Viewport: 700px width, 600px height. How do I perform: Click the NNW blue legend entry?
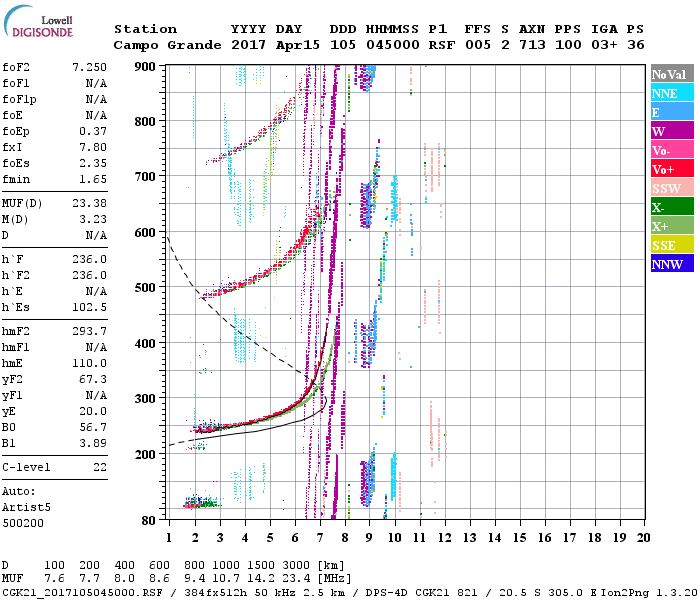click(667, 265)
